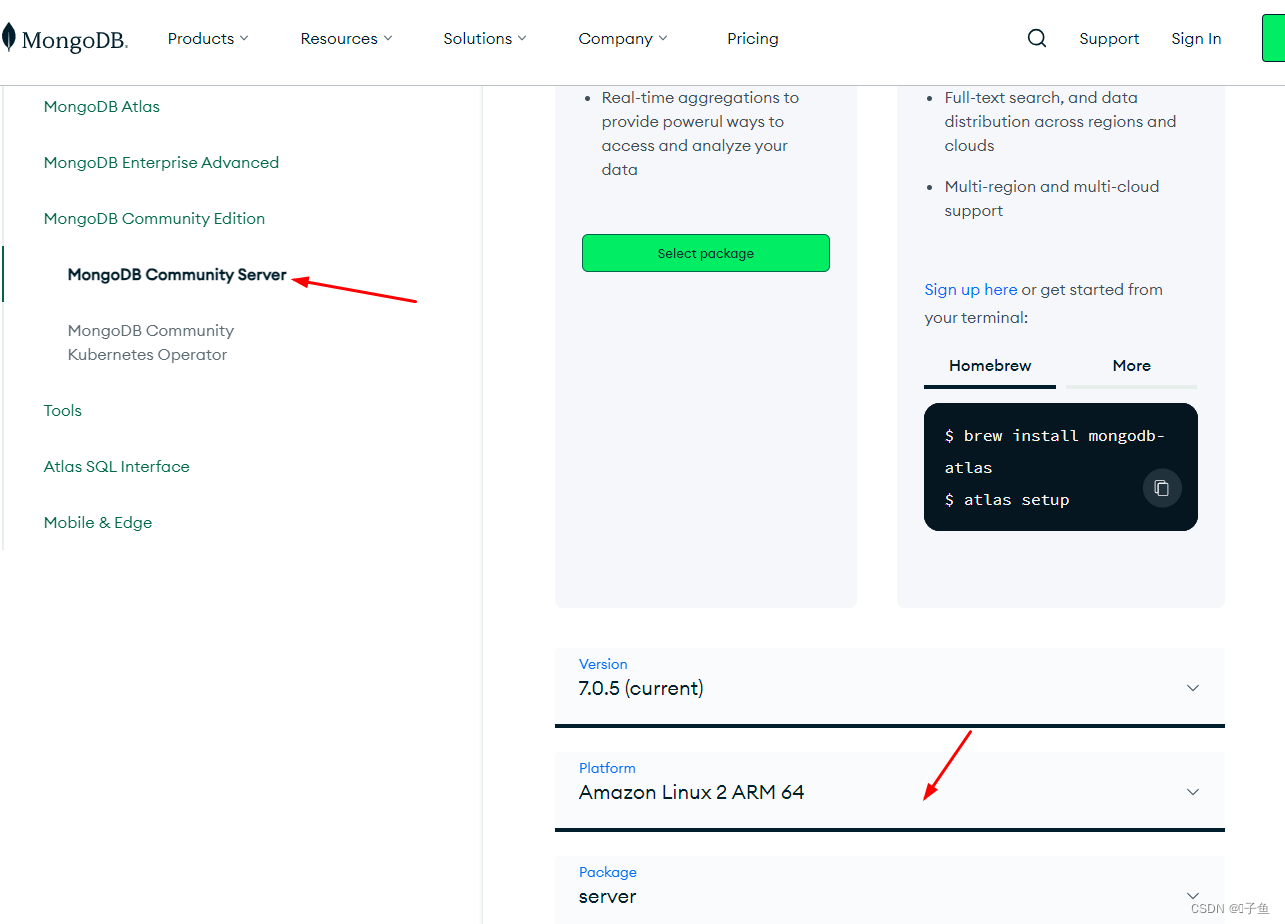1285x924 pixels.
Task: Open the Products menu
Action: (207, 38)
